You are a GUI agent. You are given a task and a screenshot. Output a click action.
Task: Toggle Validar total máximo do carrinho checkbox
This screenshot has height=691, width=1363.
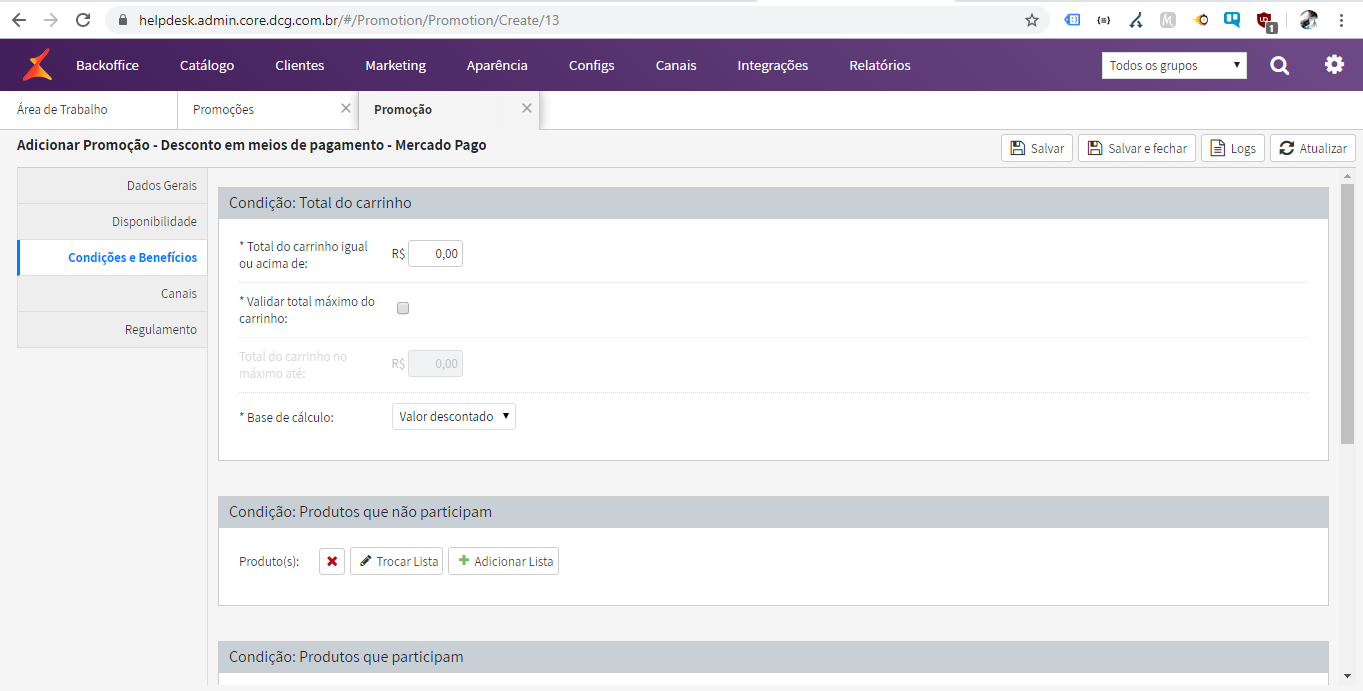[403, 308]
